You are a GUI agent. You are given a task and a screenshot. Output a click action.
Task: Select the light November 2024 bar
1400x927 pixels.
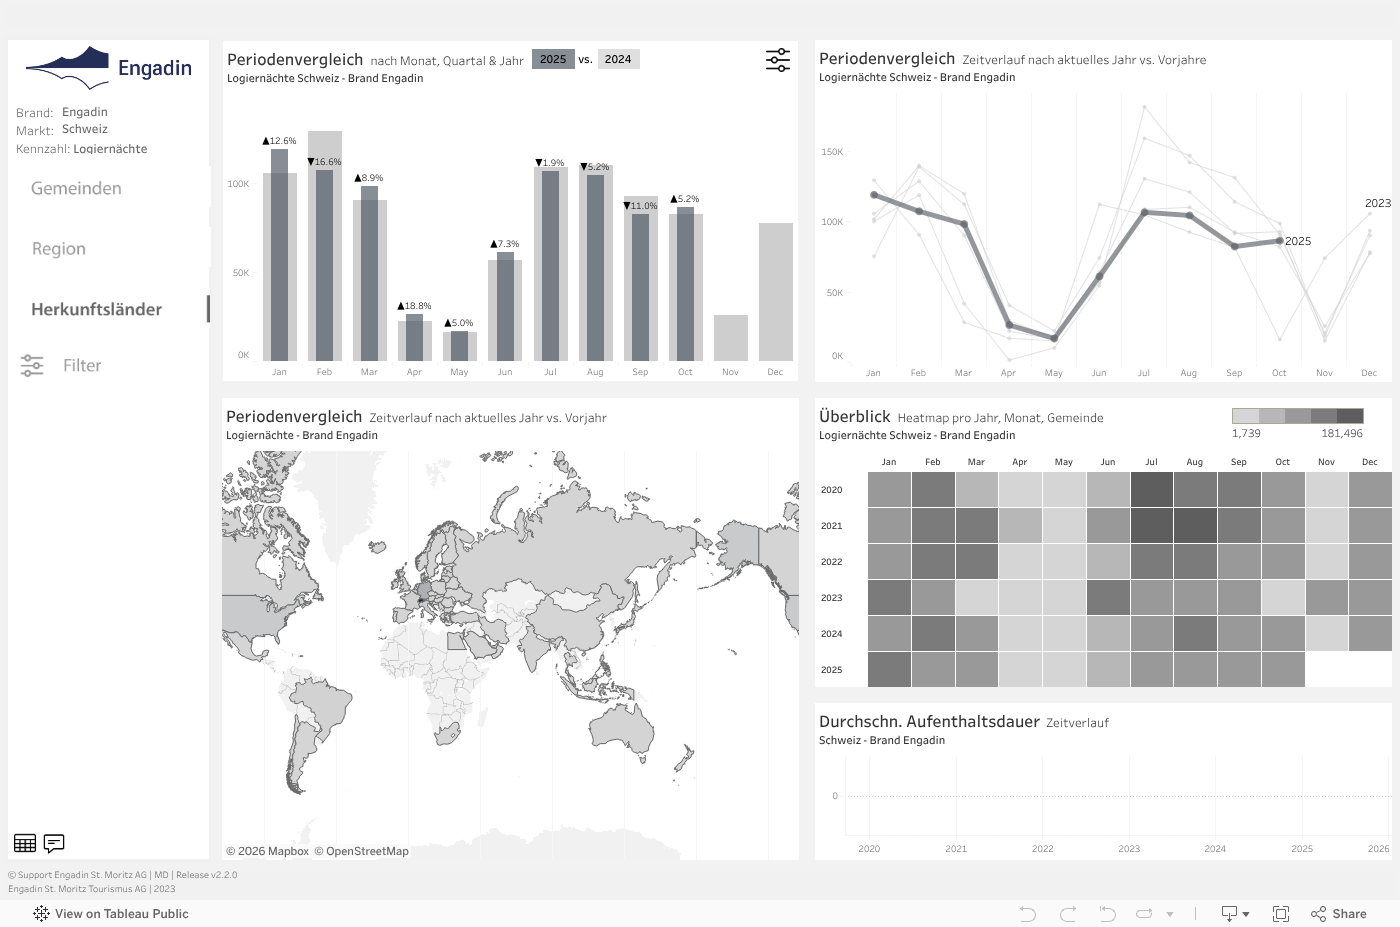[731, 338]
